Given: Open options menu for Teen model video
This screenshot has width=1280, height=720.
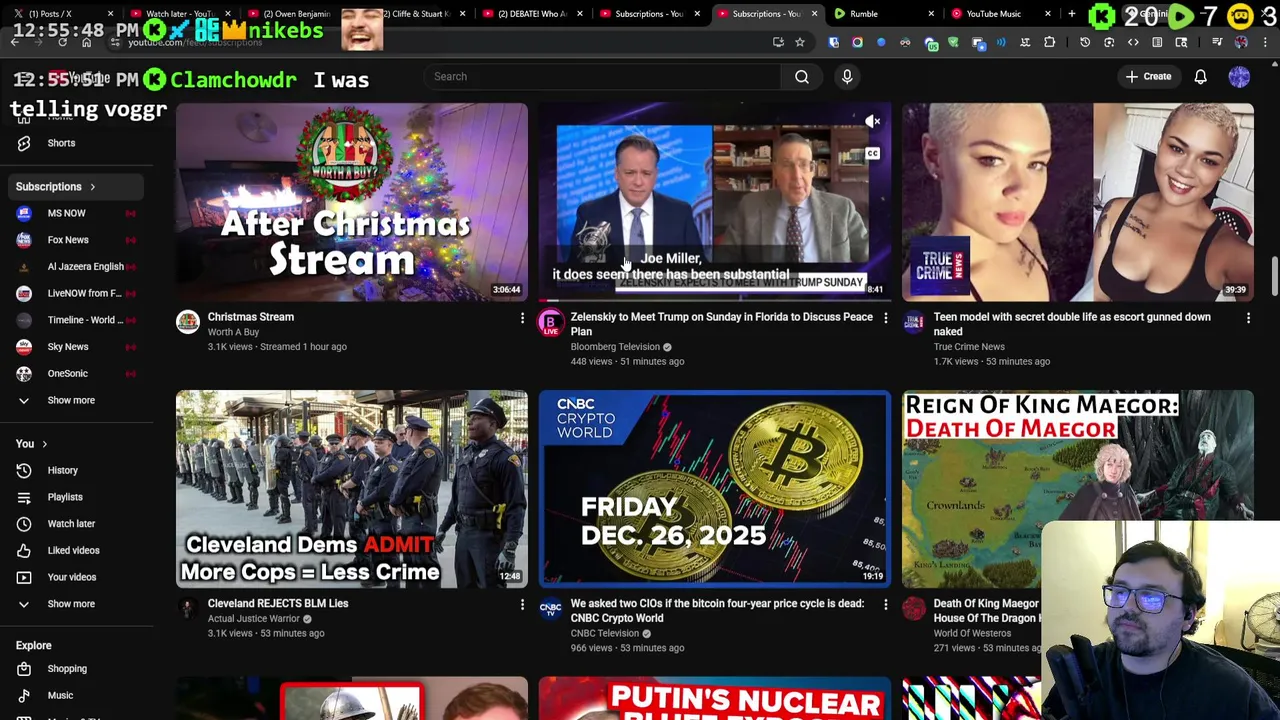Looking at the screenshot, I should click(1248, 318).
